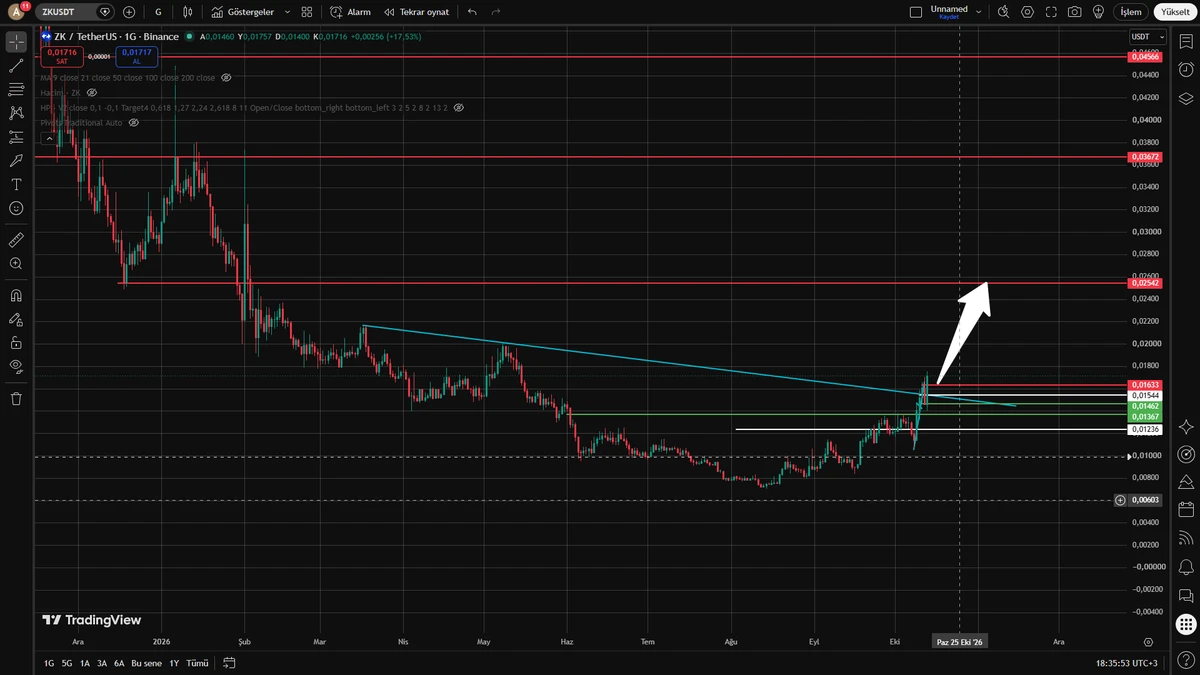Start Tekrar oynat bar replay
Viewport: 1200px width, 675px height.
tap(417, 12)
